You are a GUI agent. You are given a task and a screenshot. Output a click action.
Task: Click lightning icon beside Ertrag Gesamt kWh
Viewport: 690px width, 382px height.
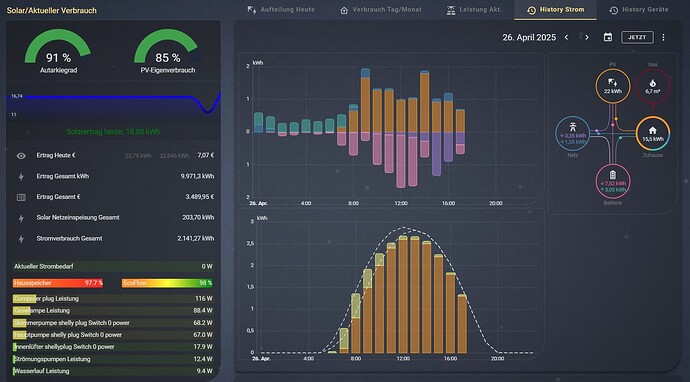21,176
